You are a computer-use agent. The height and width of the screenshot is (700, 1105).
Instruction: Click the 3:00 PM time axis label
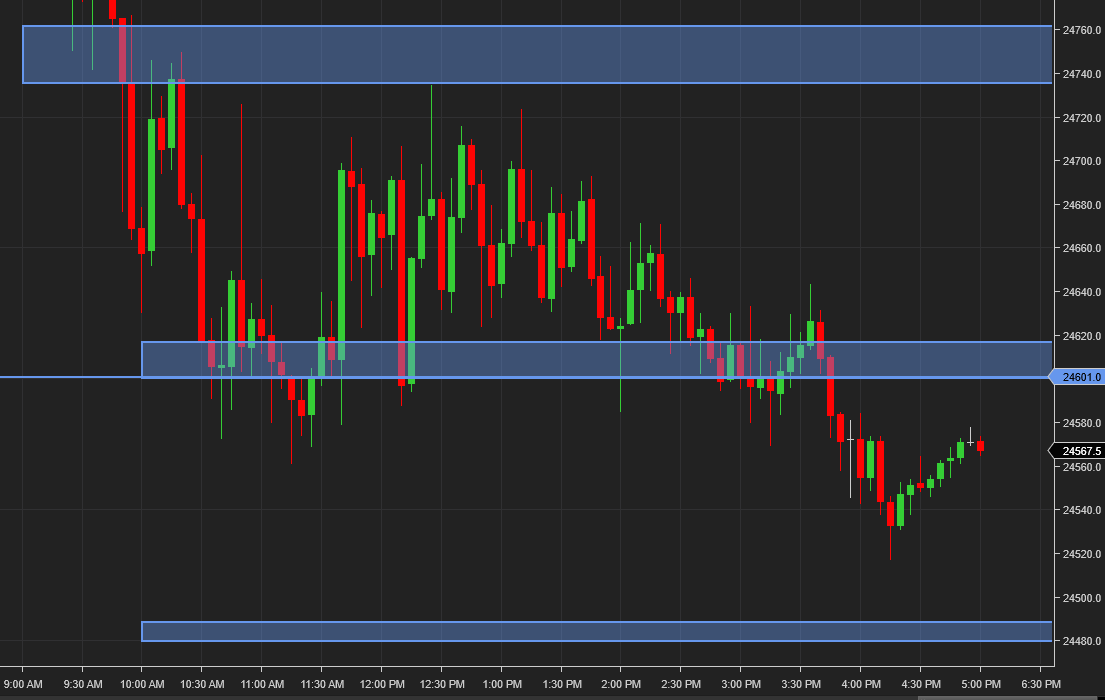[741, 684]
